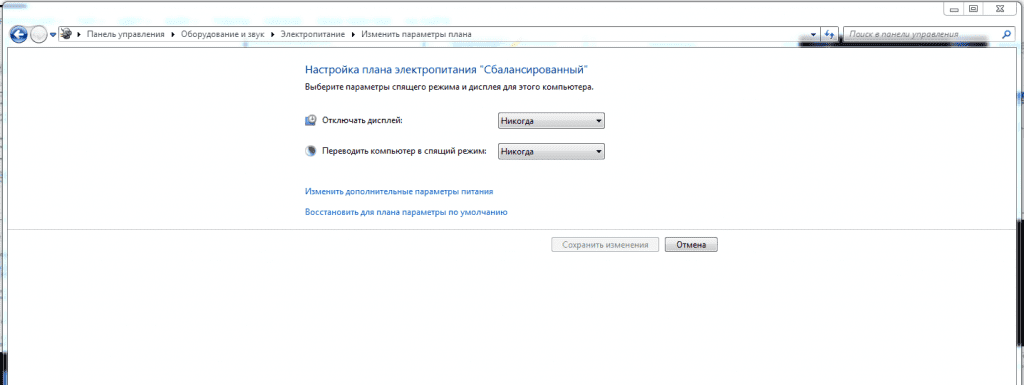This screenshot has height=385, width=1024.
Task: Navigate to Оборудование и звук breadcrumb
Action: click(x=223, y=34)
